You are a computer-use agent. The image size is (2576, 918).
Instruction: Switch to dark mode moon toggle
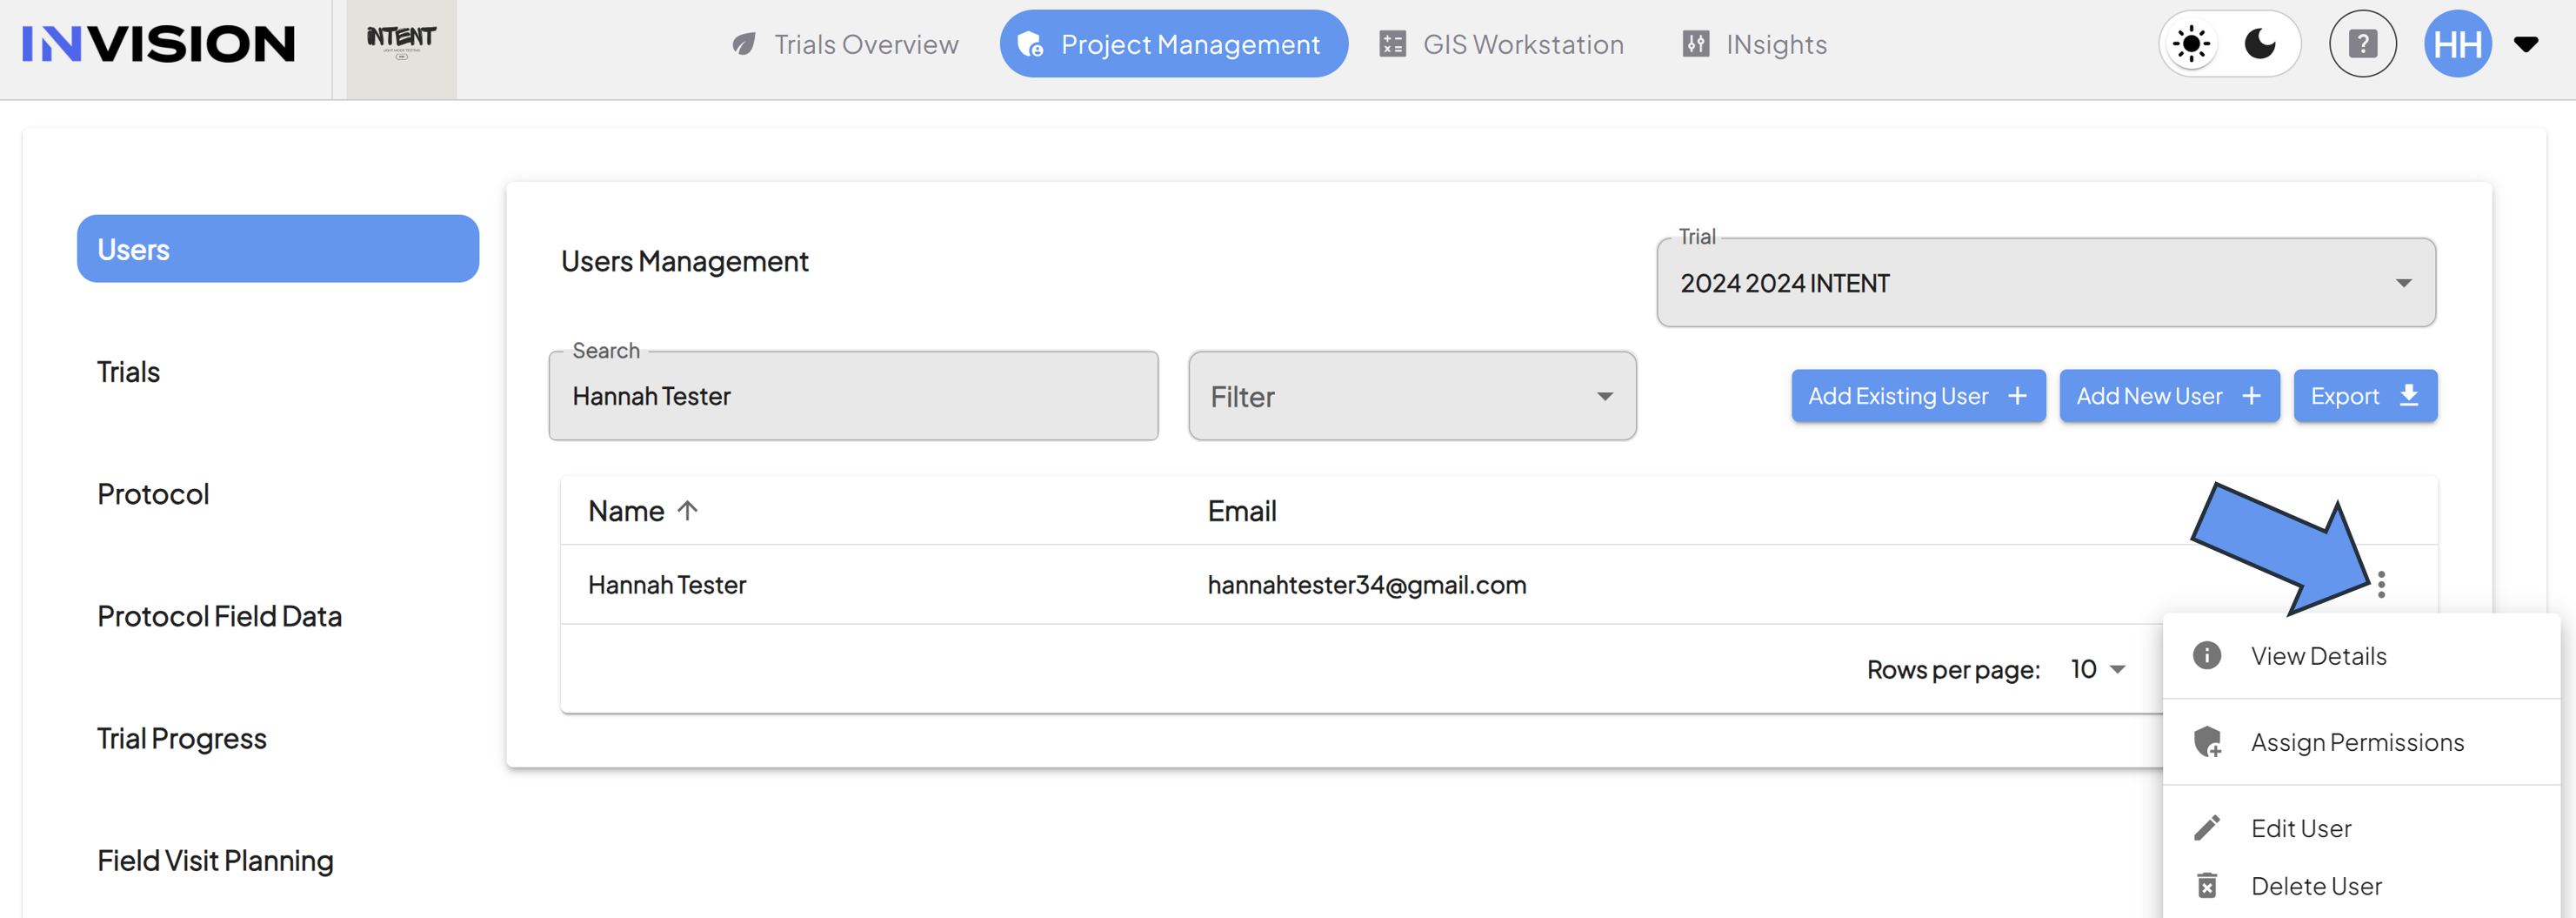tap(2260, 44)
